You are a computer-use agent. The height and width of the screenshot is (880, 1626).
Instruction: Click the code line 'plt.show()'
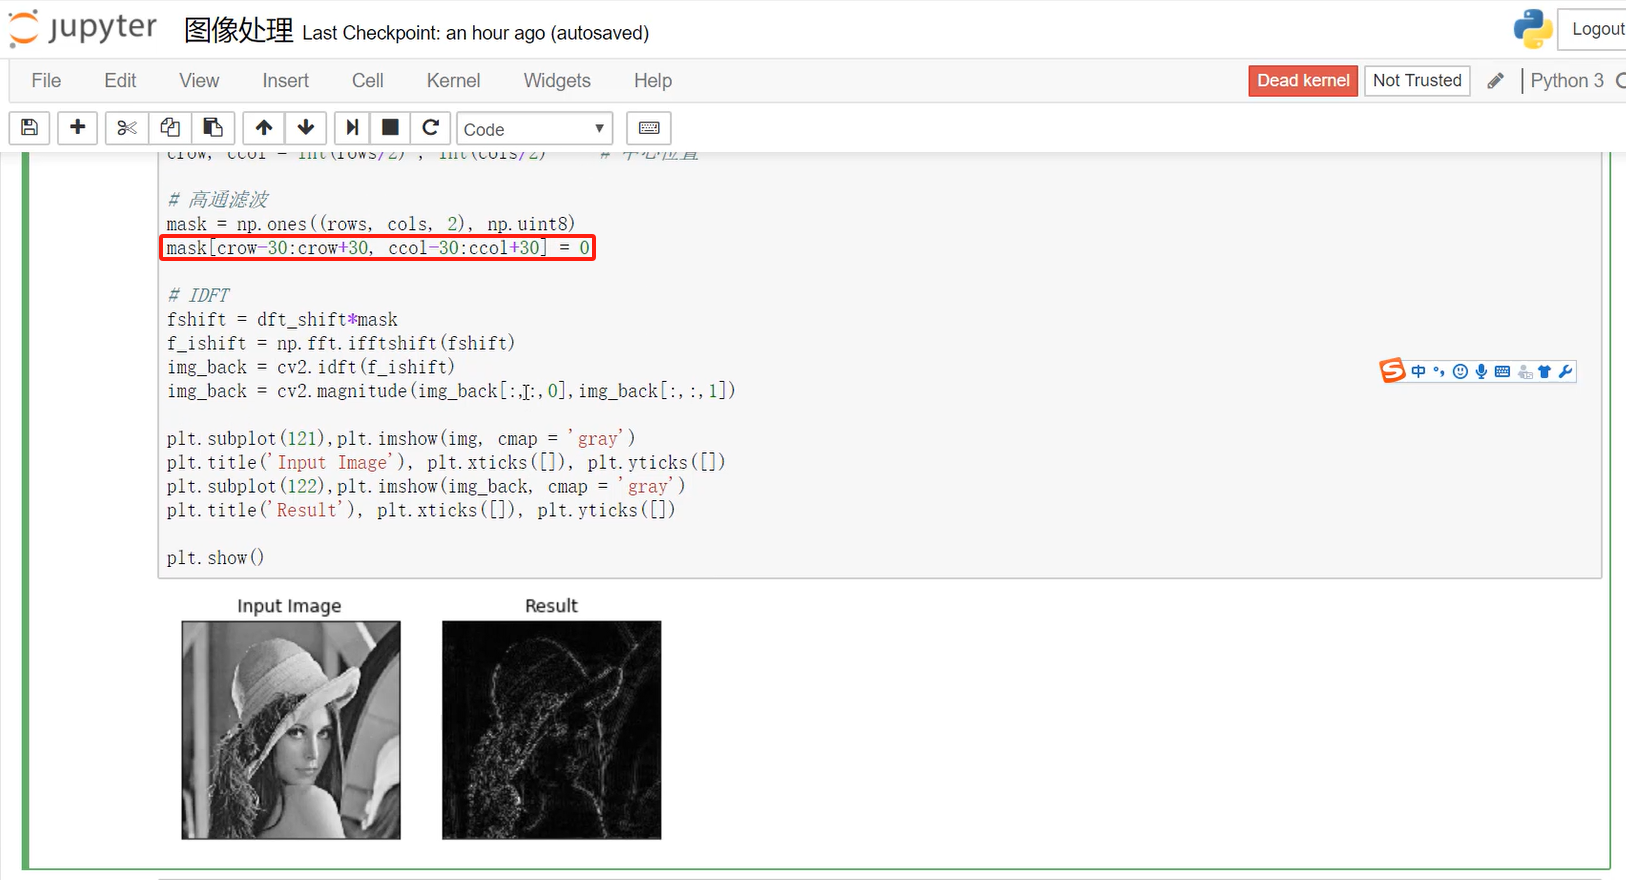pos(215,558)
